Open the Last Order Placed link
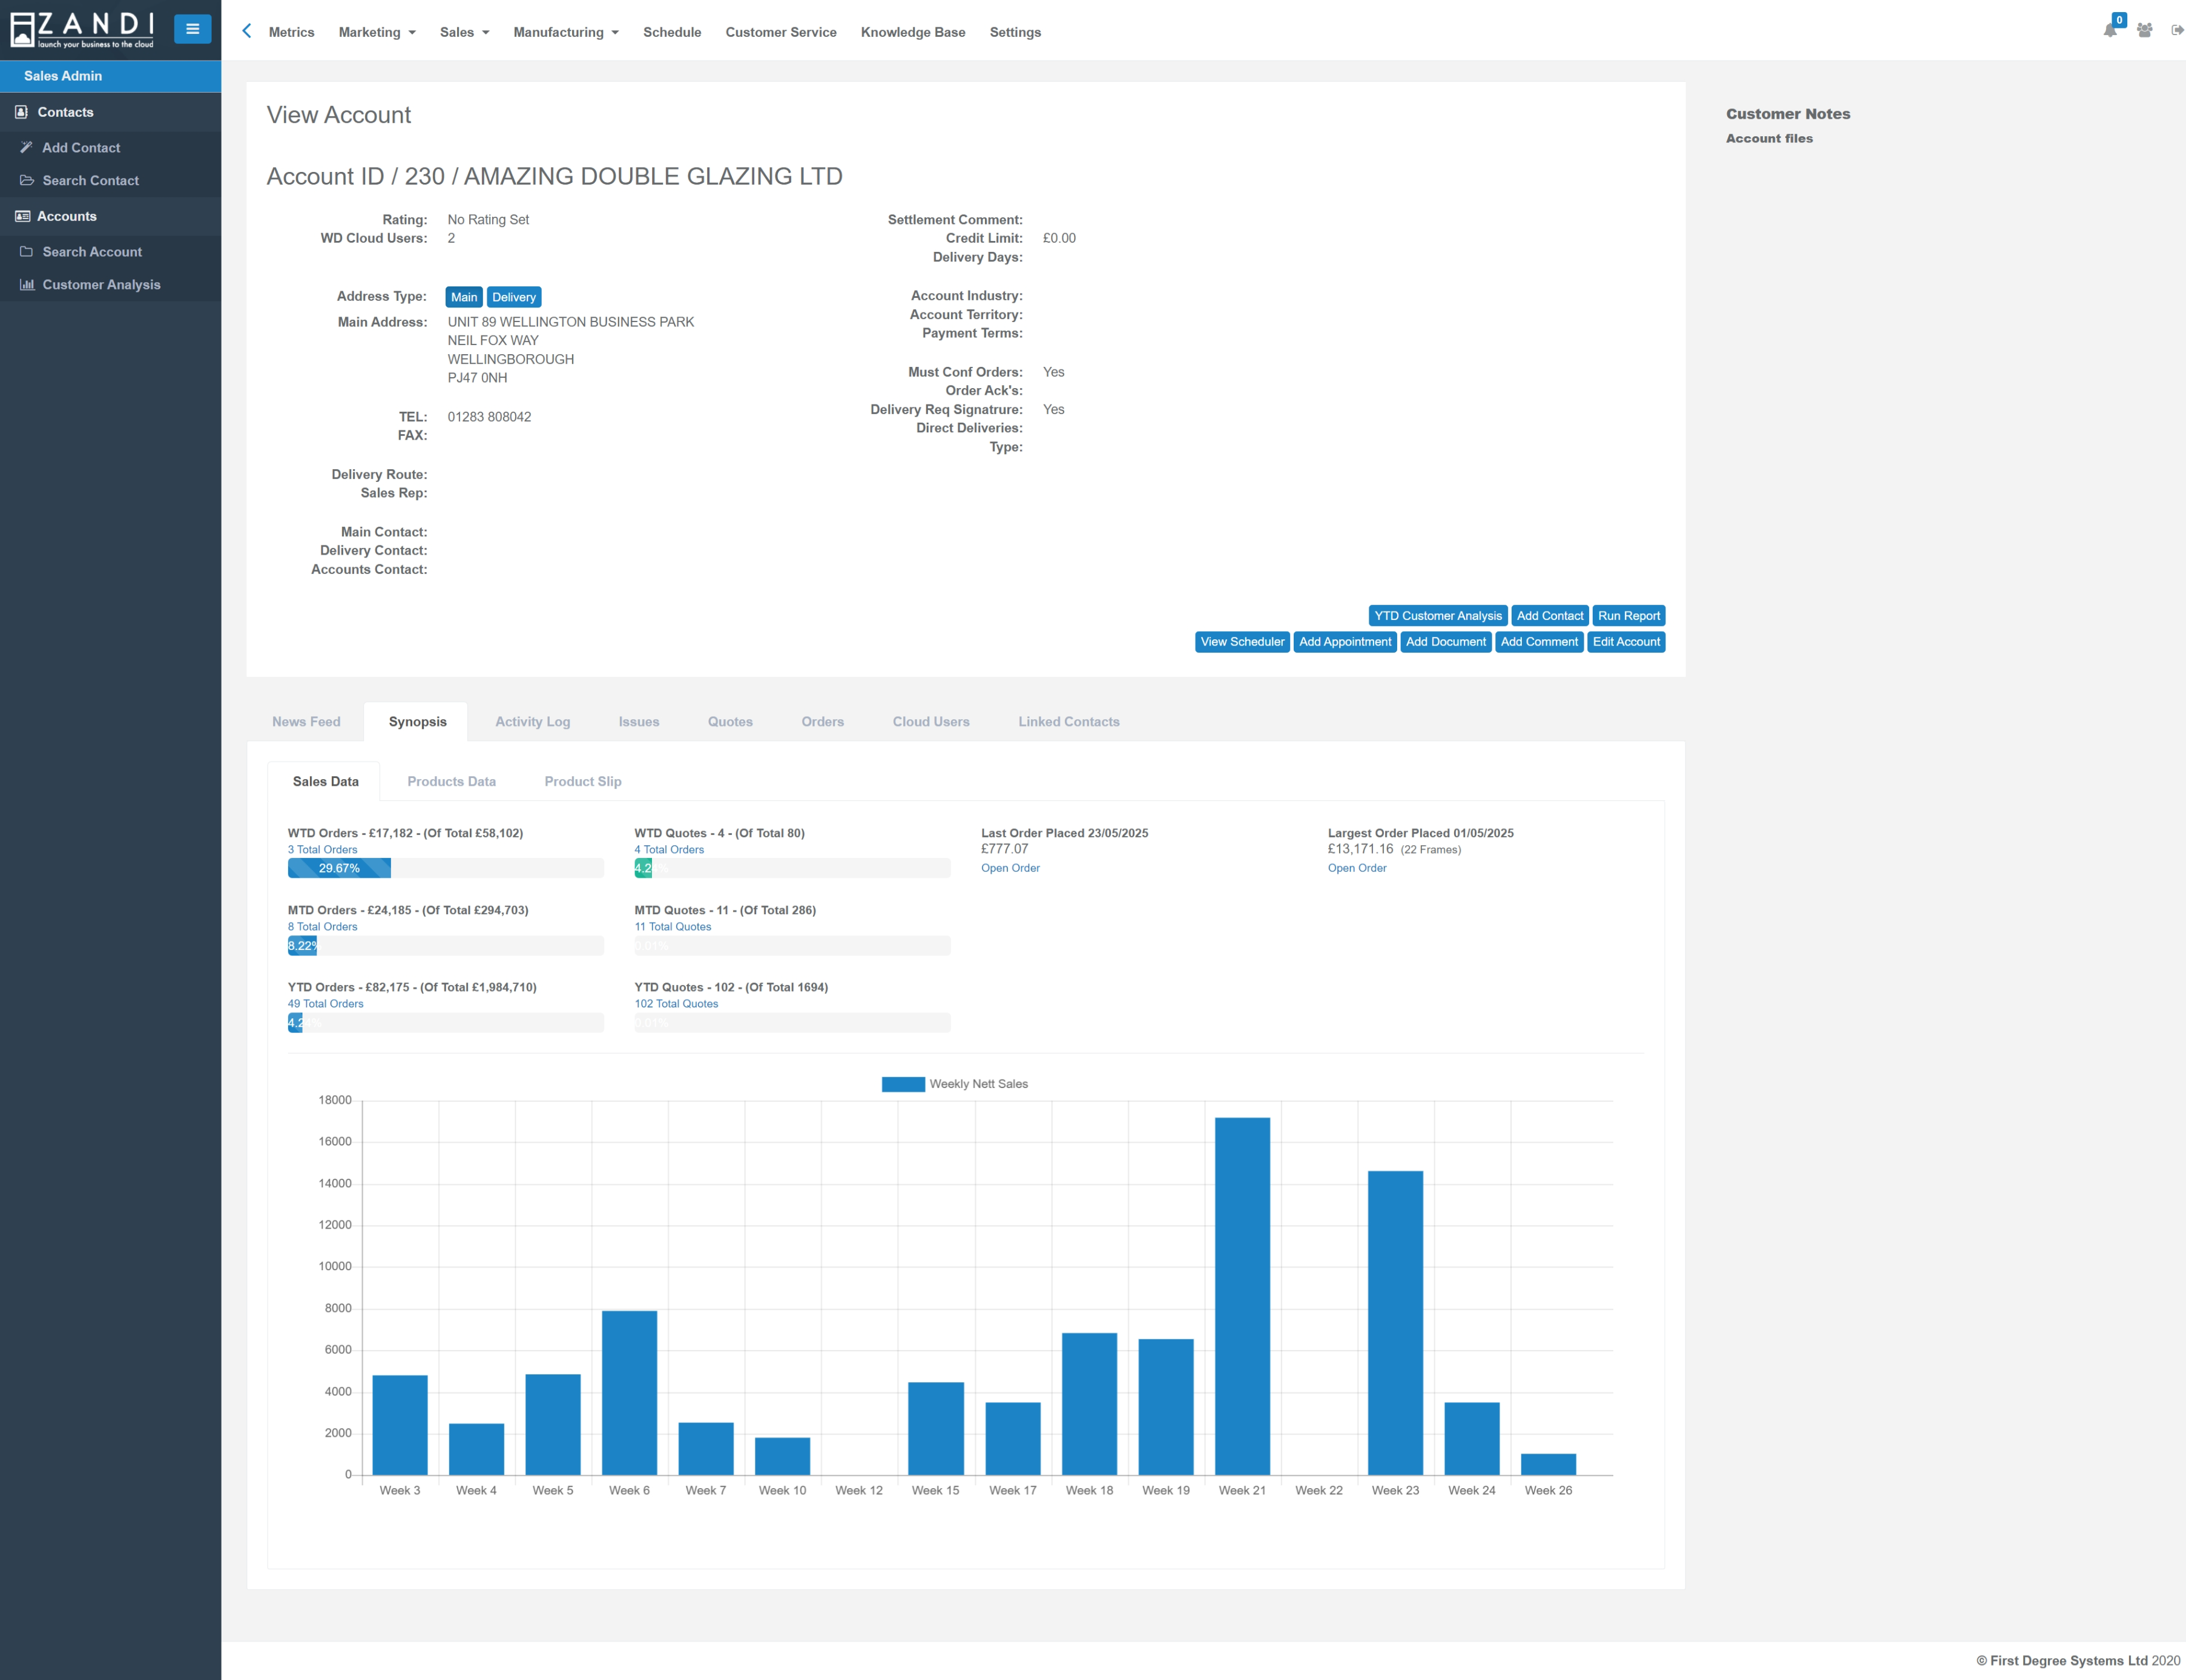 (1010, 868)
